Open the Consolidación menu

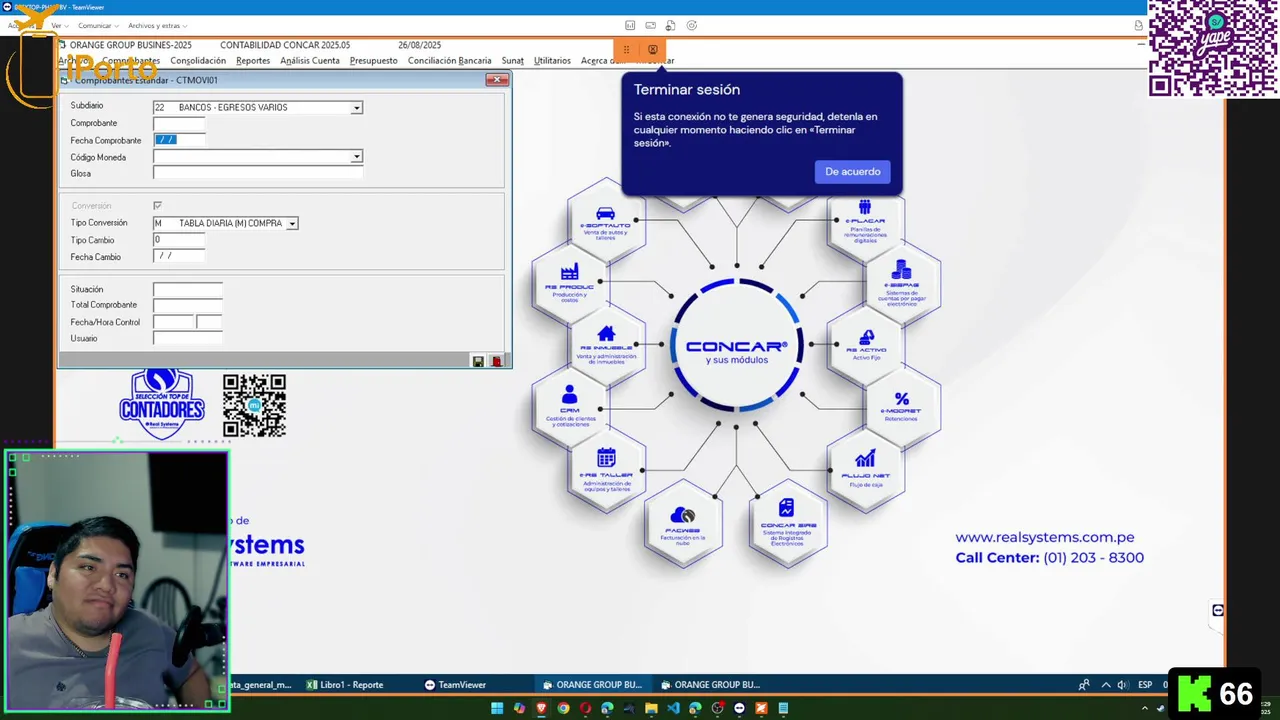(x=198, y=60)
